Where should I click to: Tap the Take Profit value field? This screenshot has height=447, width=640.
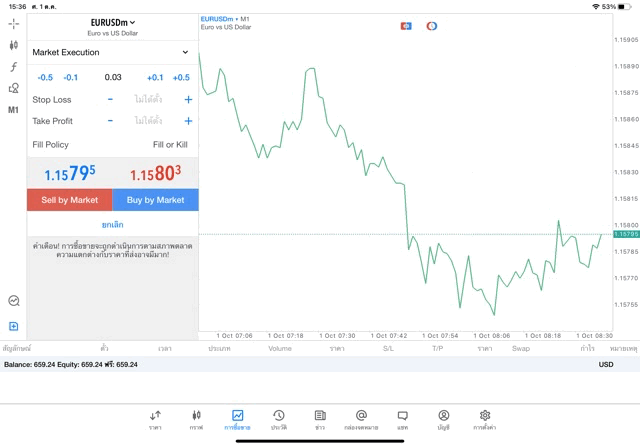pos(149,120)
